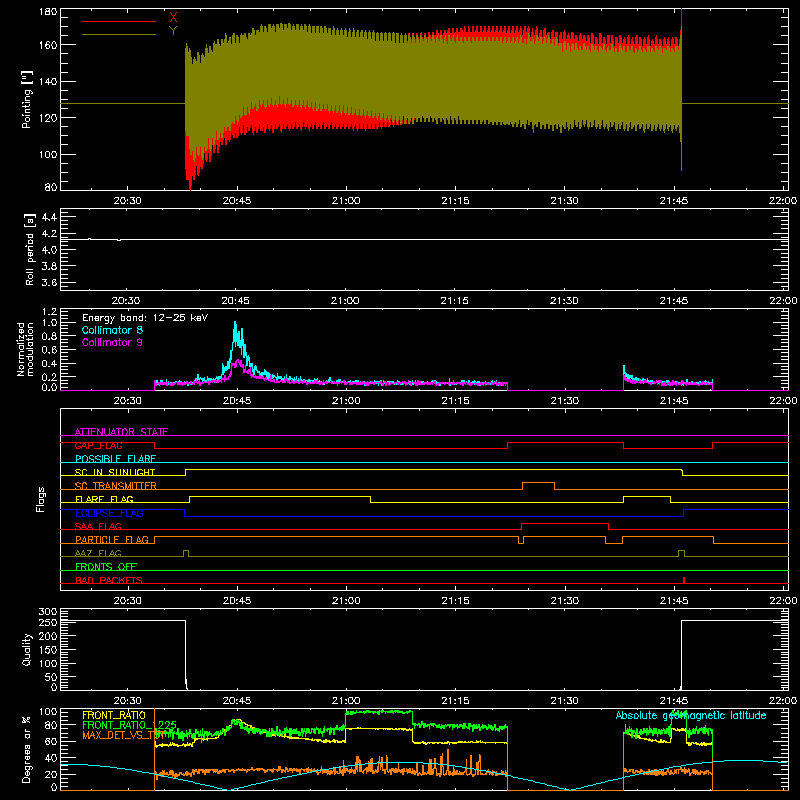Click the Roll period axis title
Screen dimensions: 800x800
tap(29, 249)
